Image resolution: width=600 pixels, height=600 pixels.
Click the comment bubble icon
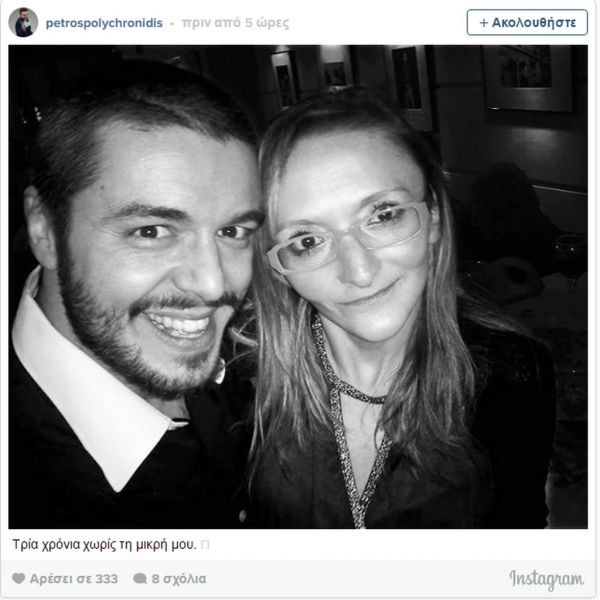point(140,579)
